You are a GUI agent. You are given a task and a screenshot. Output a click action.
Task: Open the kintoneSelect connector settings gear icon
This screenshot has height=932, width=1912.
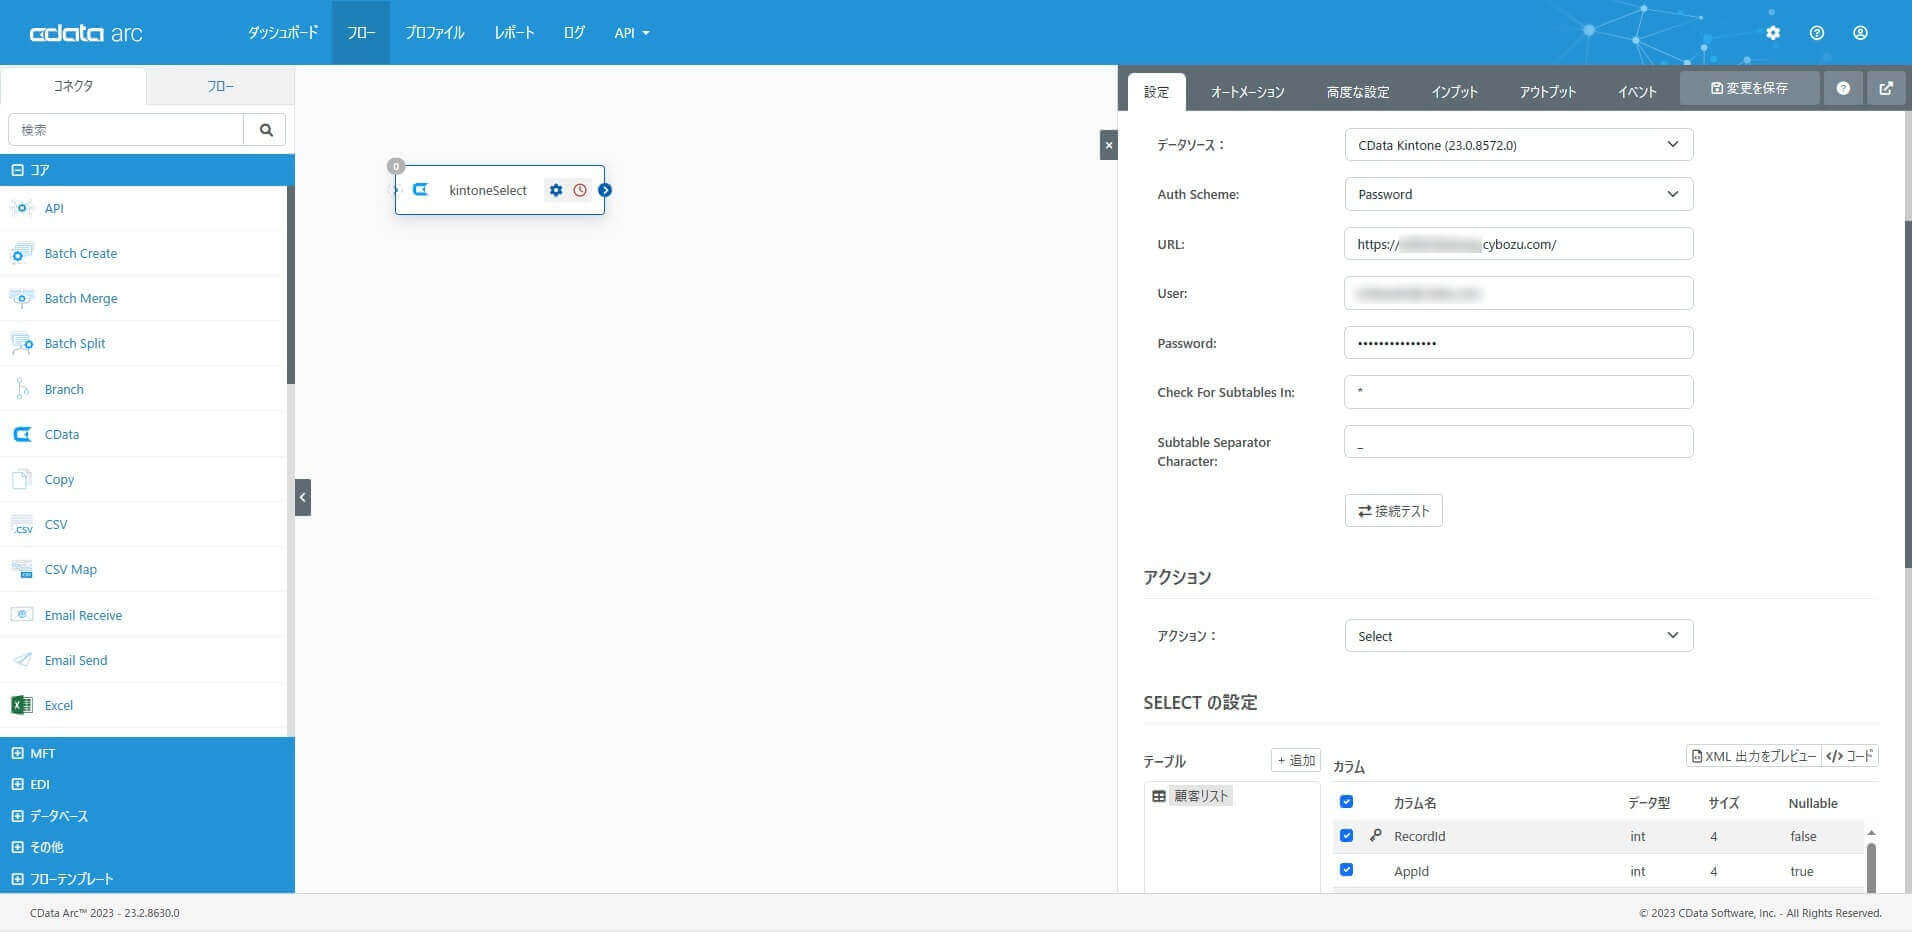(x=556, y=189)
